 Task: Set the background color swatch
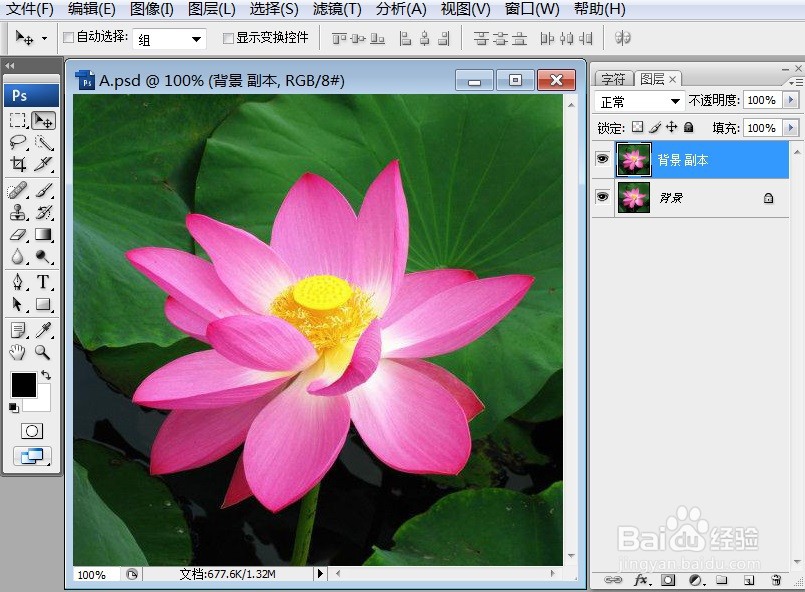[43, 403]
